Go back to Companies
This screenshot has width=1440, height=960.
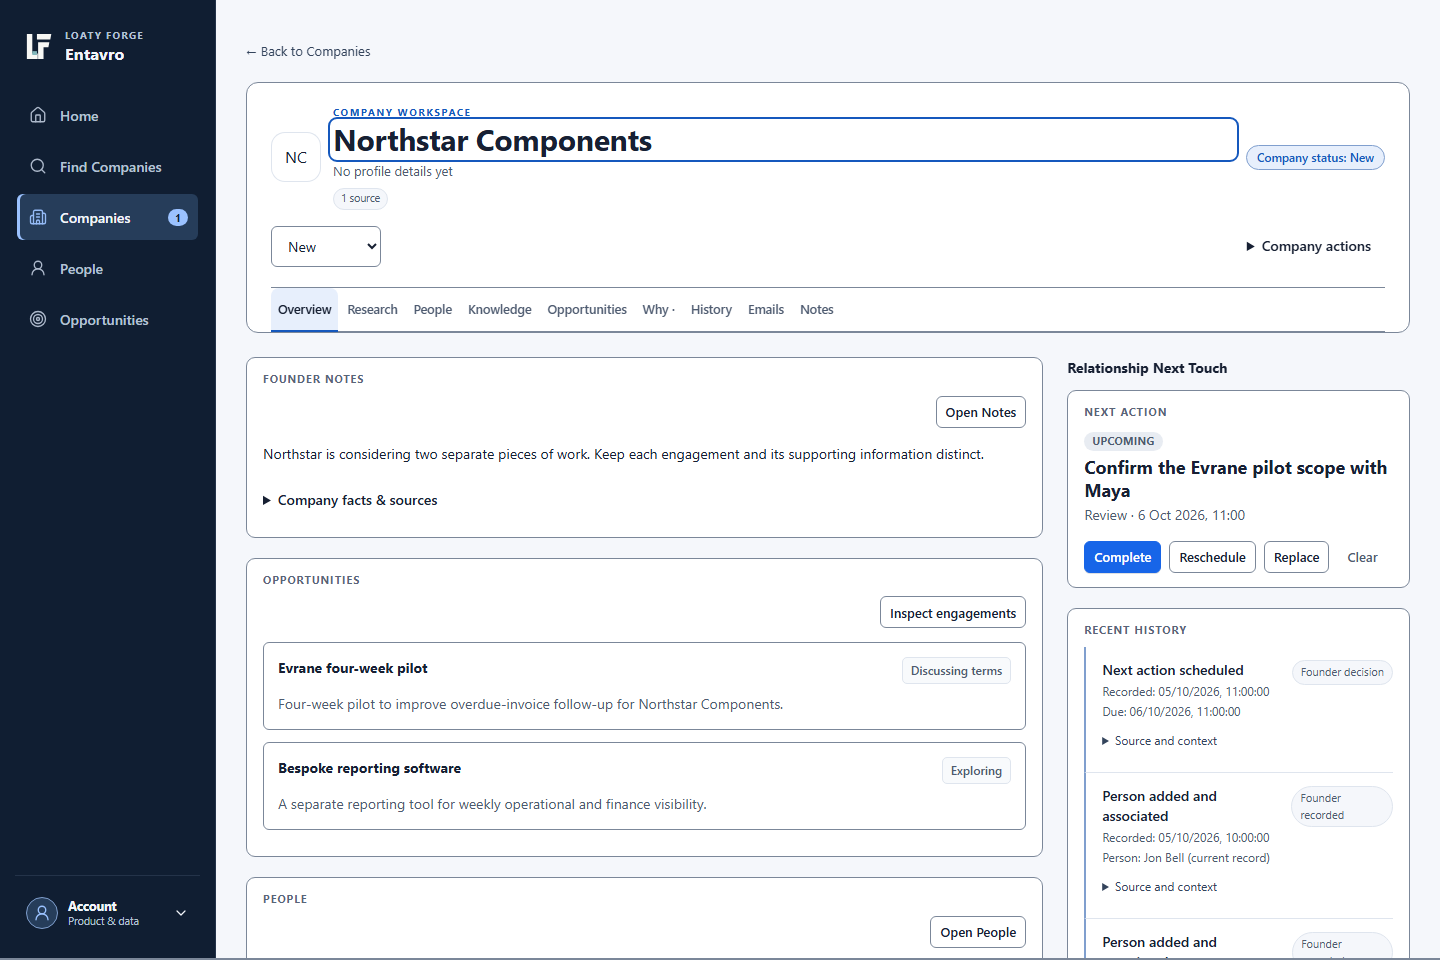(x=308, y=52)
